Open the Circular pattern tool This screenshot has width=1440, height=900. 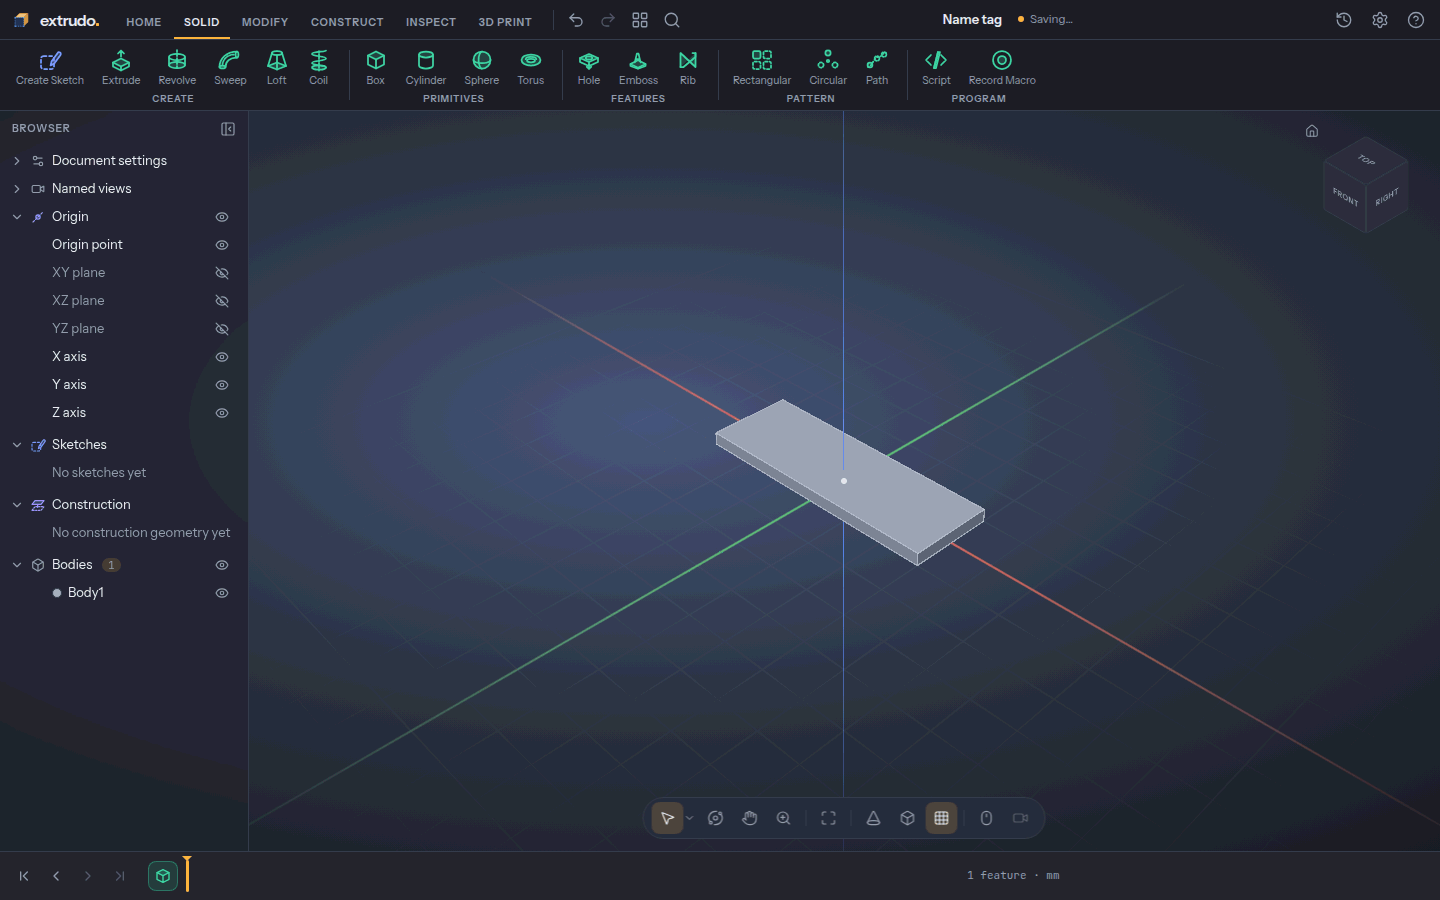coord(828,68)
